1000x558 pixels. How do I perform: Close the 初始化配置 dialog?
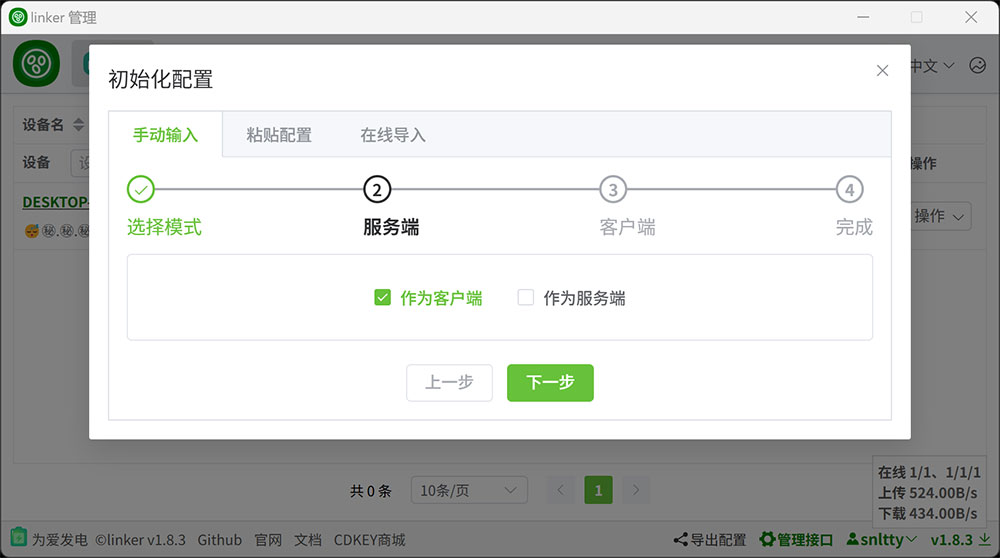pyautogui.click(x=882, y=70)
